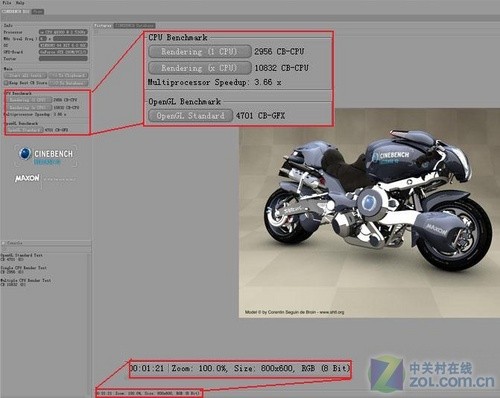Run Rendering (x CPU) in left sidebar
The width and height of the screenshot is (500, 398).
click(x=28, y=107)
